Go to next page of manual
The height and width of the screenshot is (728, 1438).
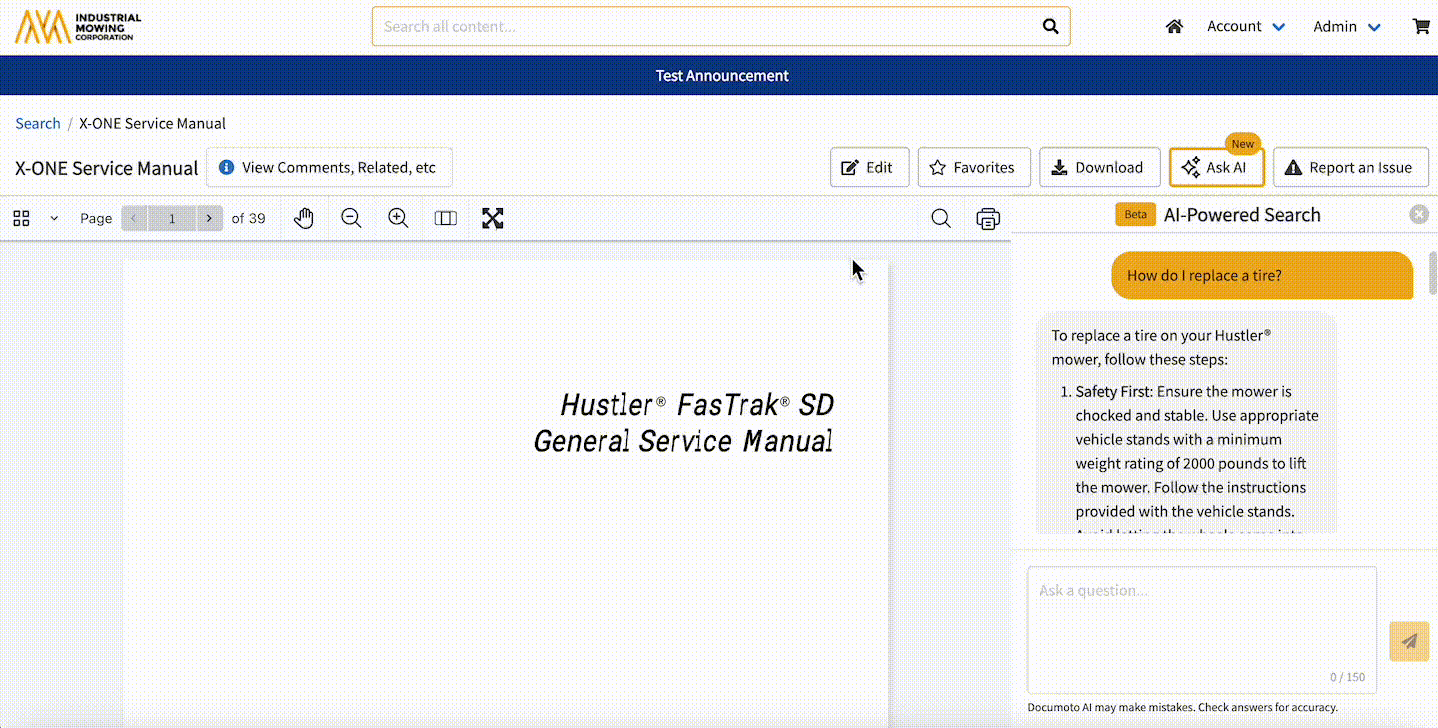pyautogui.click(x=209, y=218)
